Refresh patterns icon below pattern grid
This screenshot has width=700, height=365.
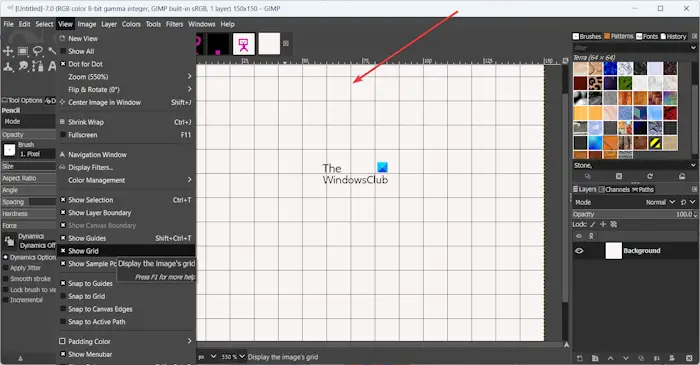pos(650,176)
